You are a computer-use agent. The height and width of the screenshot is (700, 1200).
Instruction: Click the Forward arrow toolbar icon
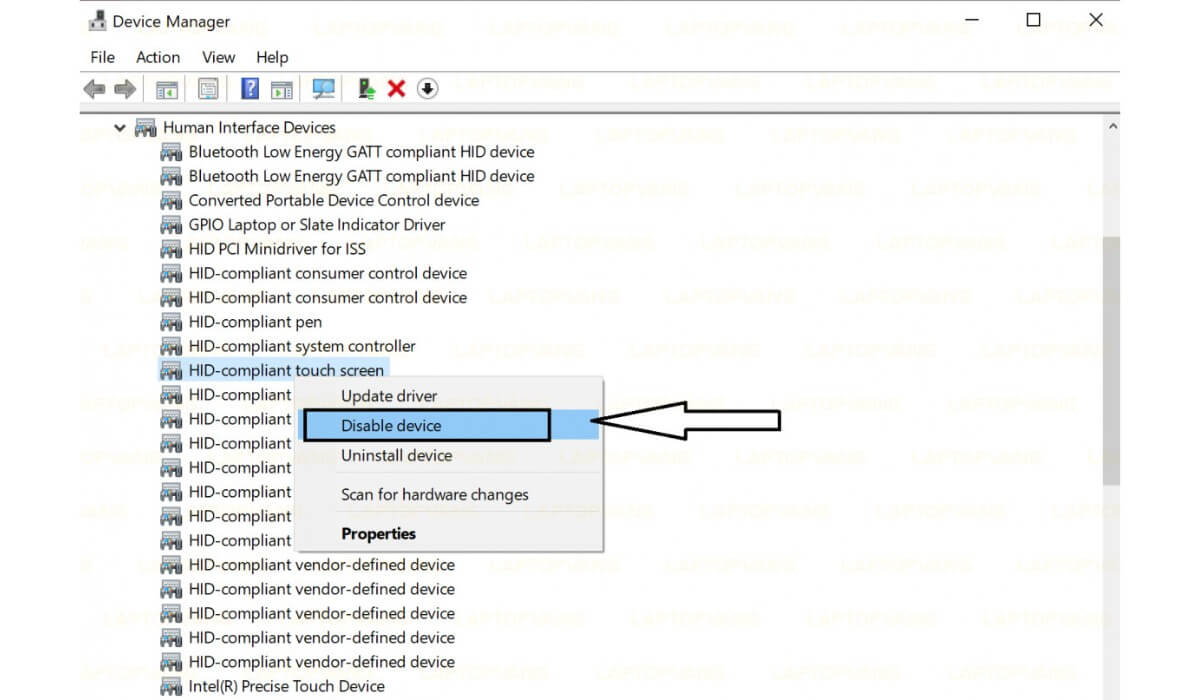tap(125, 89)
